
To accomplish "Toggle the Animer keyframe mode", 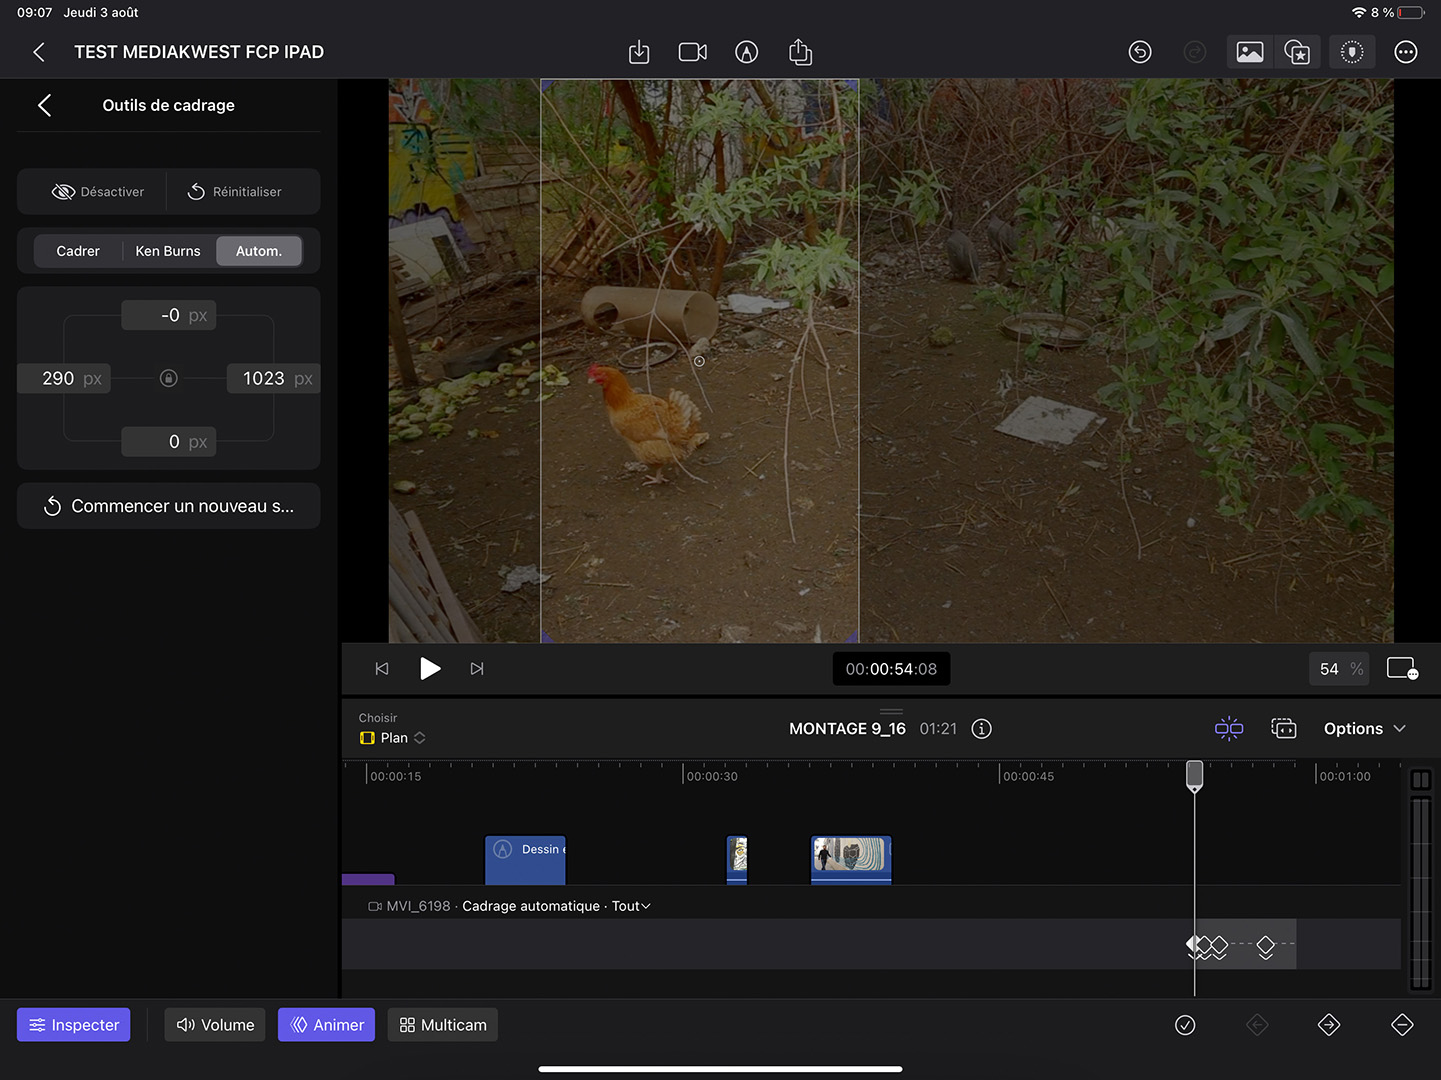I will tap(327, 1025).
